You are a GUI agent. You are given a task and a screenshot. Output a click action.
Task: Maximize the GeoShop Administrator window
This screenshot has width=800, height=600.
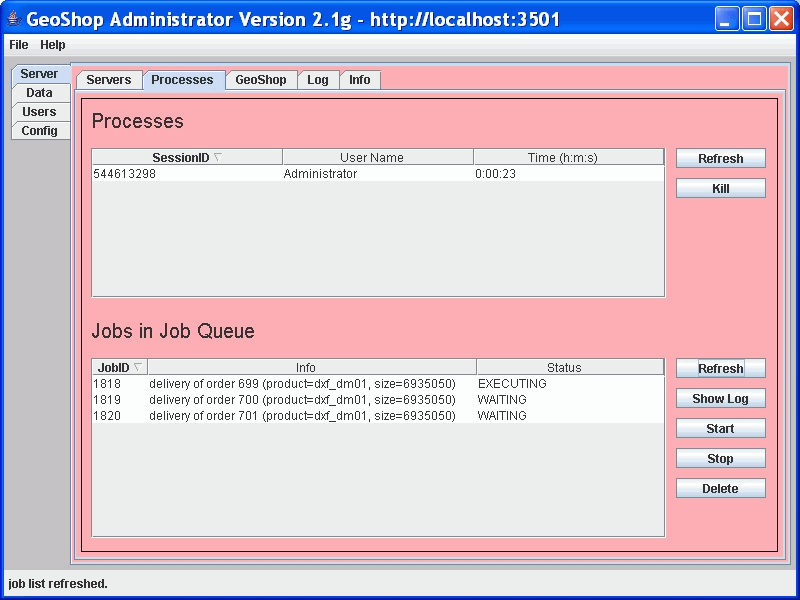[754, 19]
